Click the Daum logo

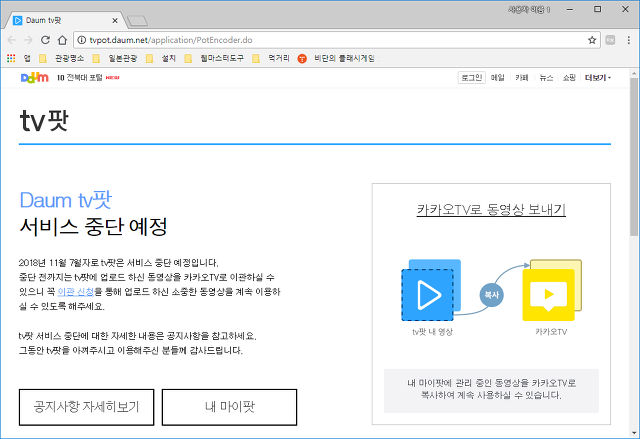[35, 78]
